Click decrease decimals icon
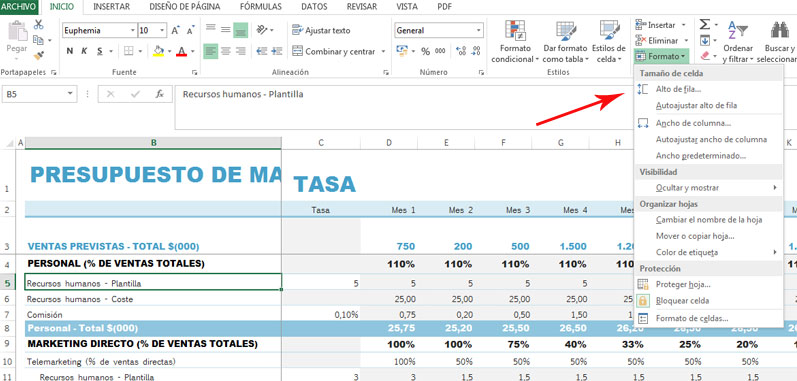Viewport: 797px width, 381px height. click(476, 51)
